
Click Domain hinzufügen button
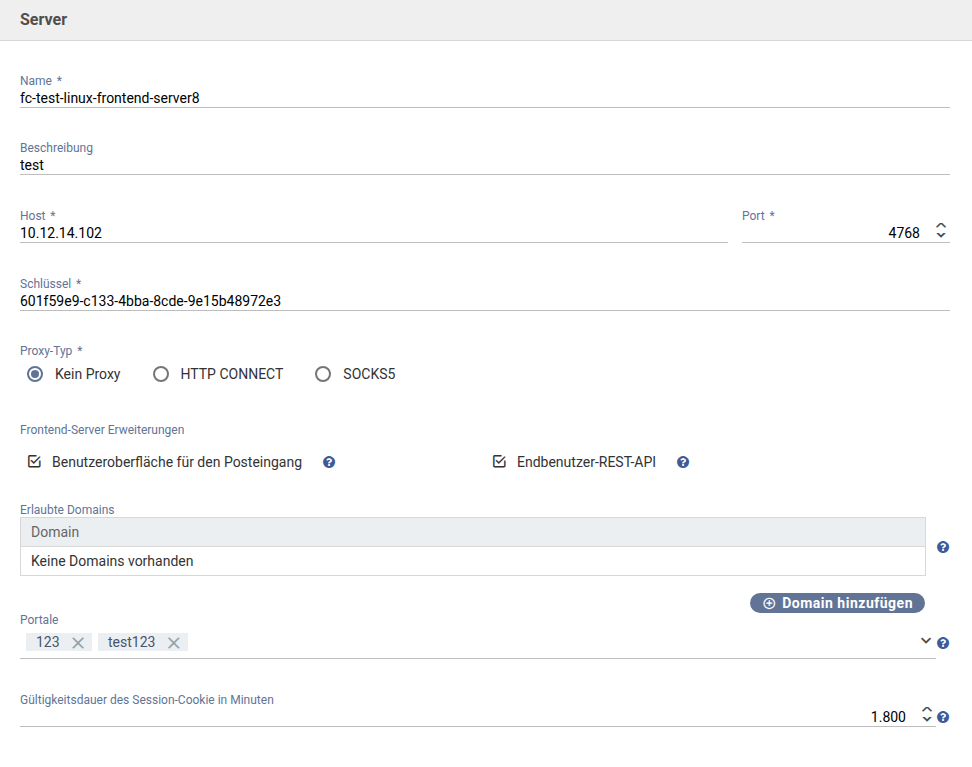[x=837, y=603]
